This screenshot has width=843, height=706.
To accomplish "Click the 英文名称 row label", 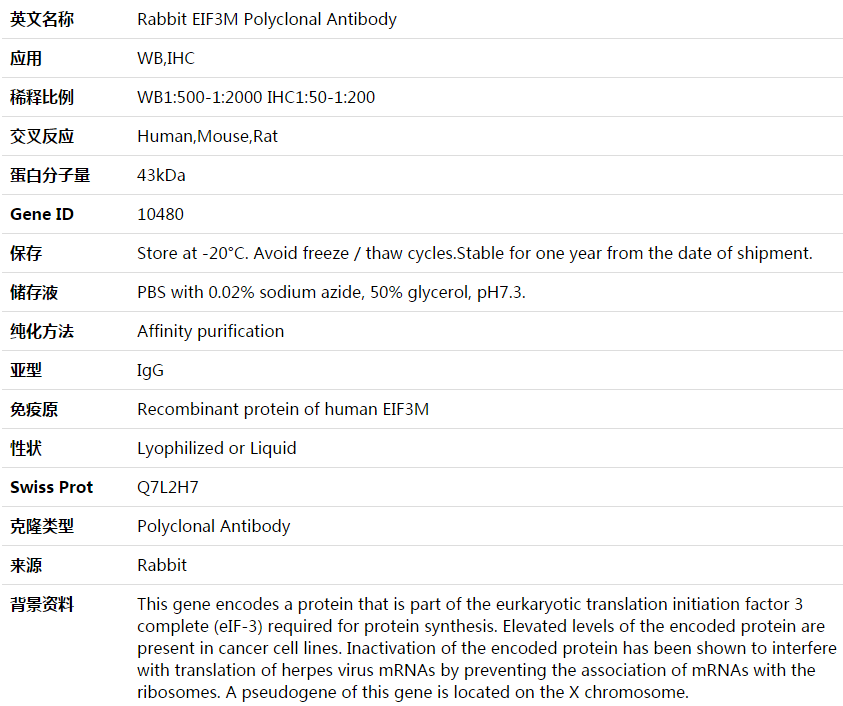I will (x=42, y=19).
